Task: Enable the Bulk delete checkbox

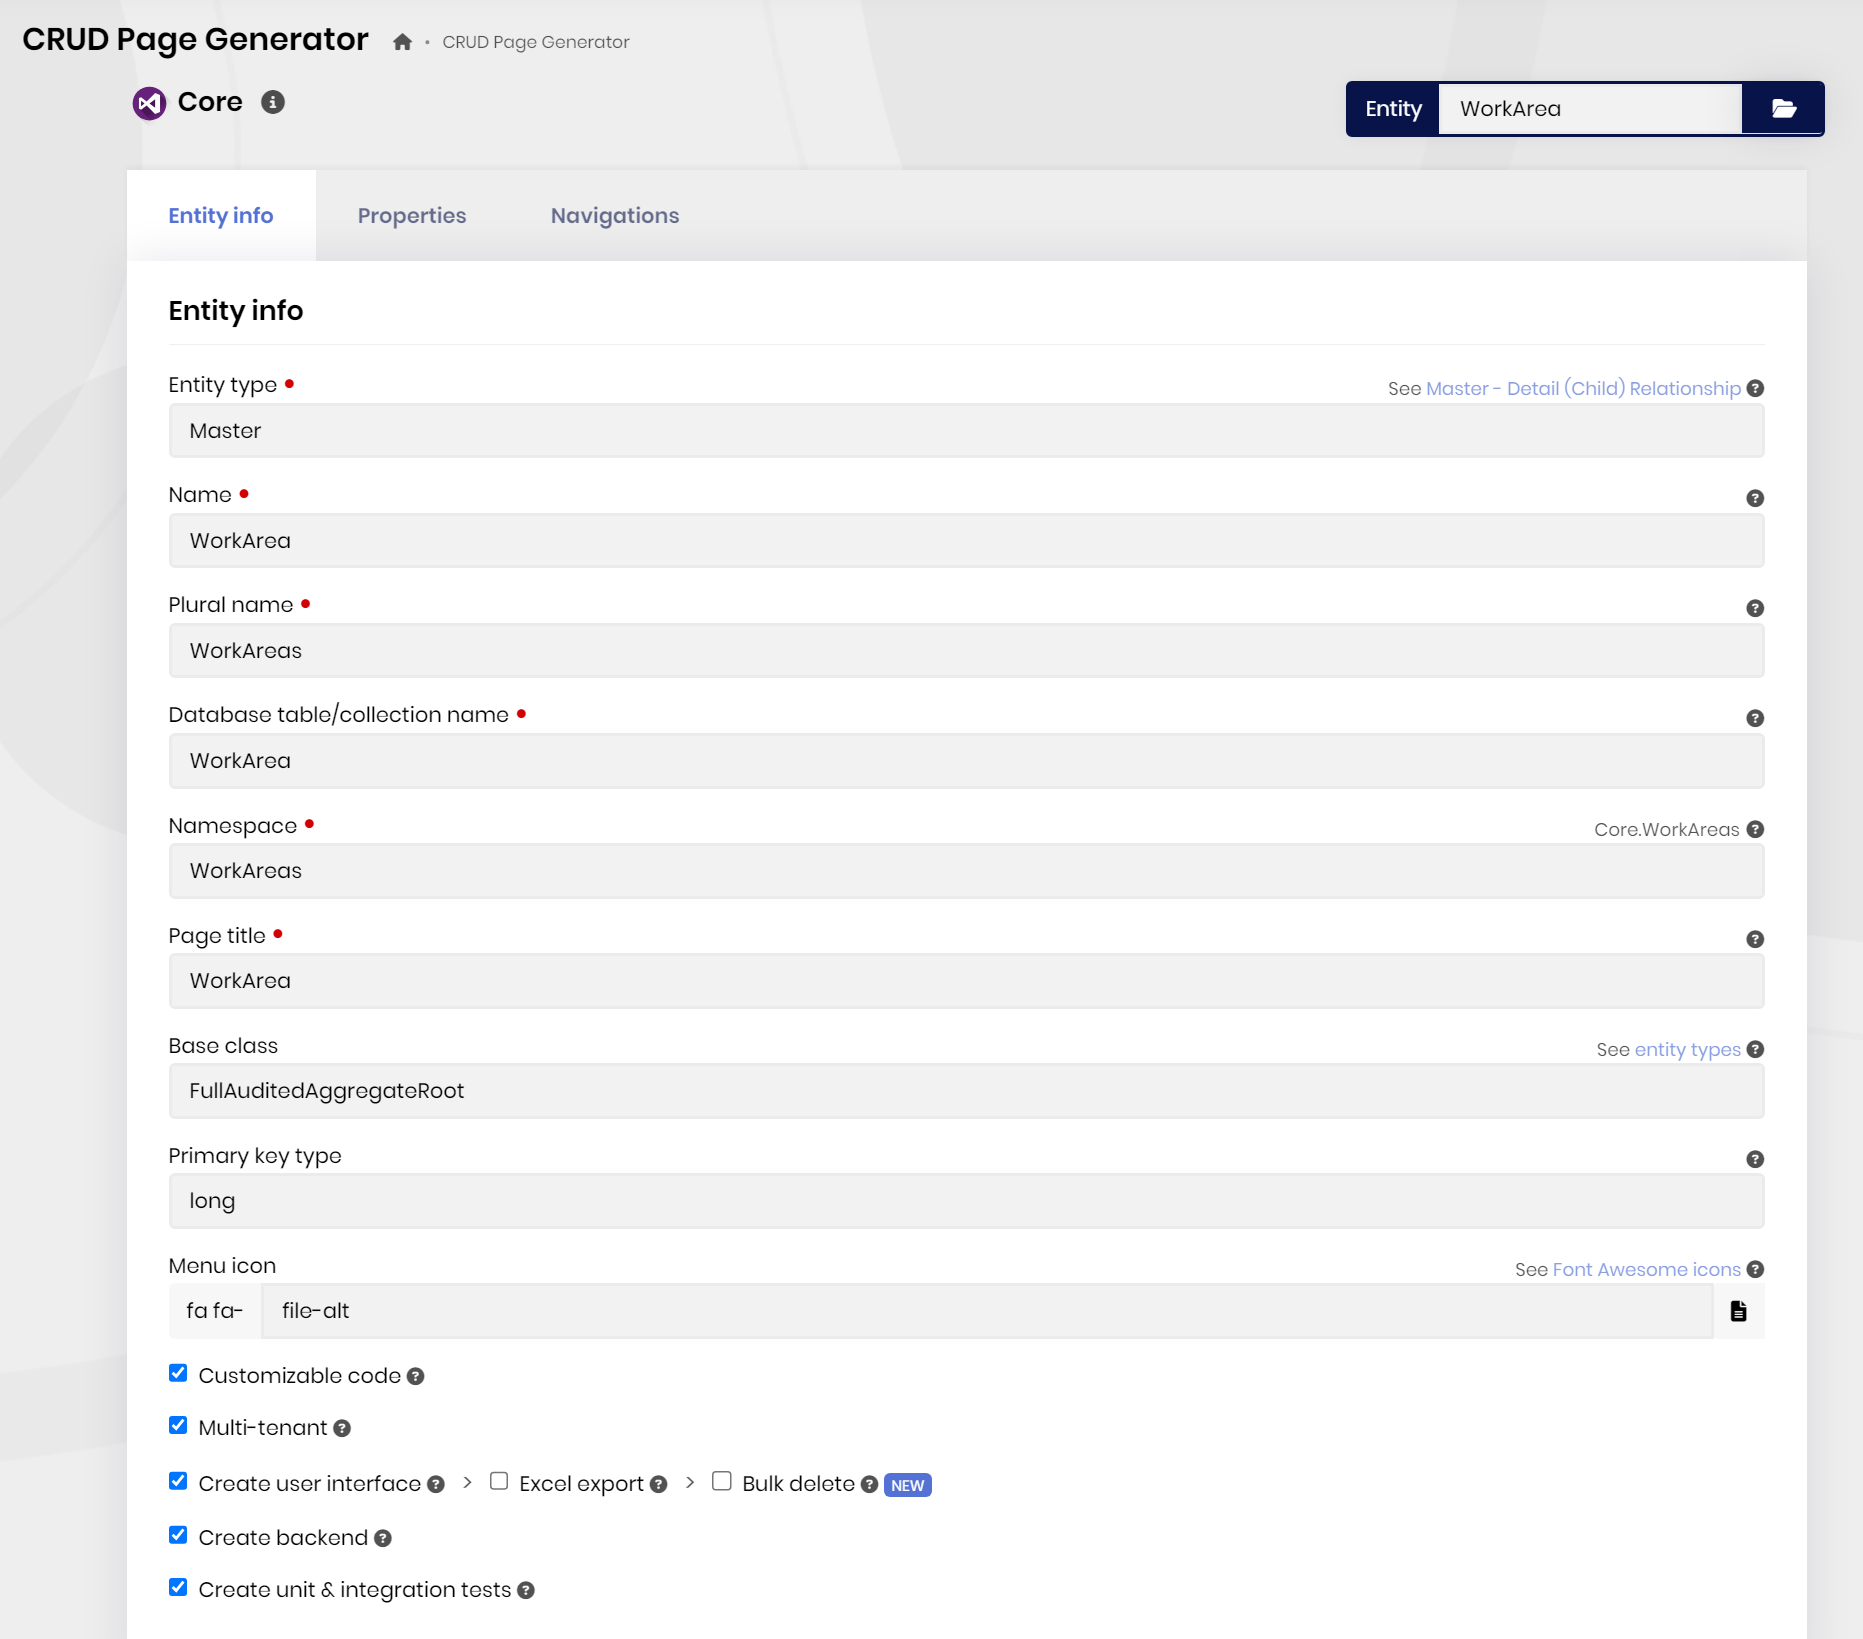Action: click(722, 1481)
